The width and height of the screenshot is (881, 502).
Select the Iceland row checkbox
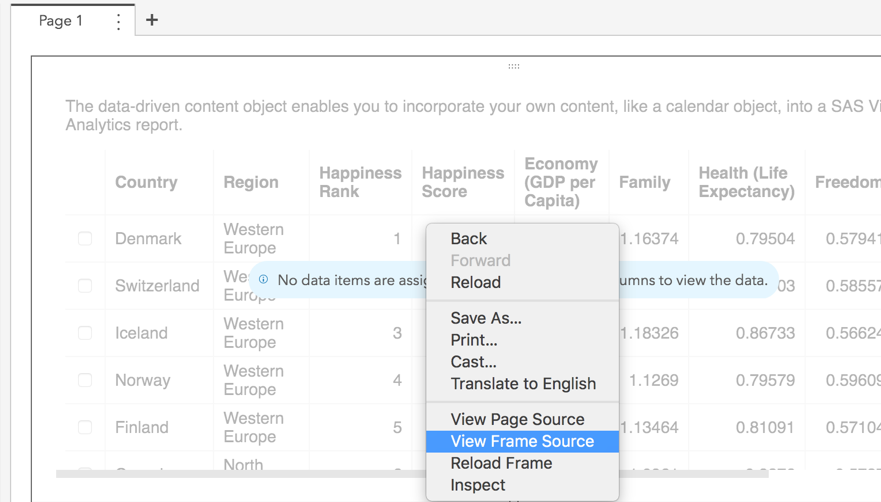pyautogui.click(x=85, y=333)
